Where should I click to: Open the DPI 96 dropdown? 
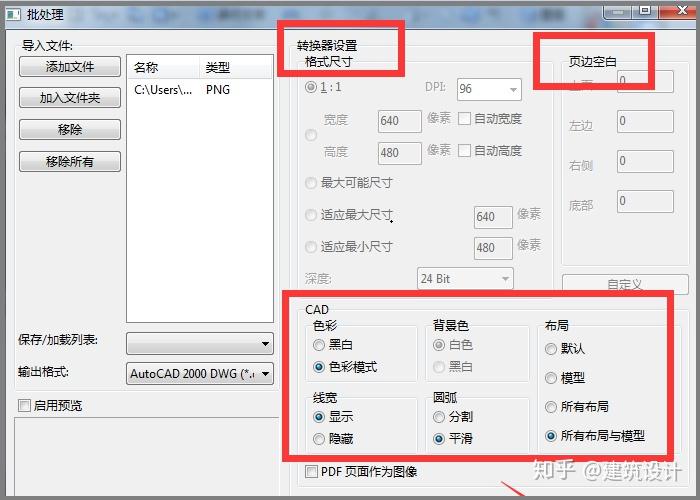click(x=489, y=89)
